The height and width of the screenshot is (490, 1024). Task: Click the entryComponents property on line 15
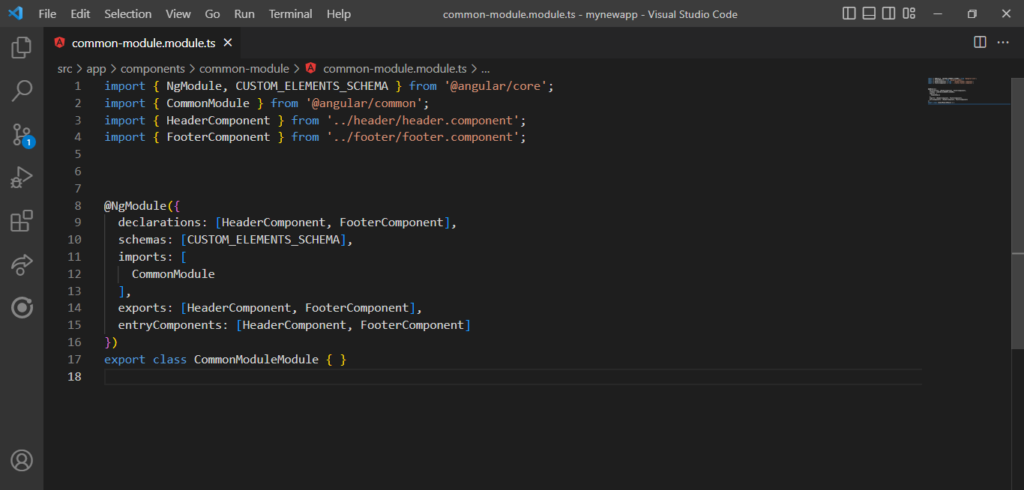pyautogui.click(x=170, y=325)
